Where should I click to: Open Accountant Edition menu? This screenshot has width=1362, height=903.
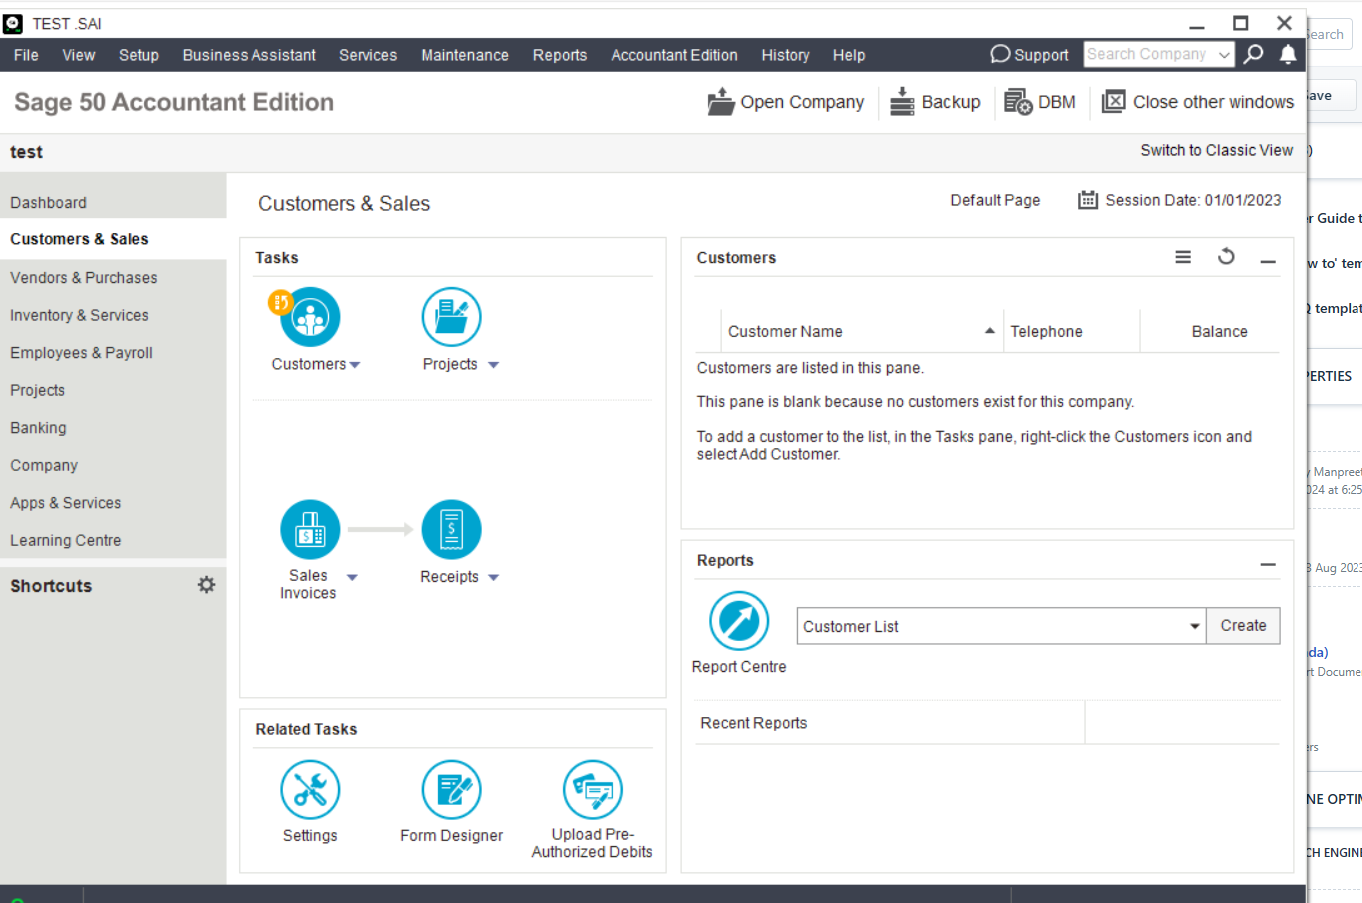[675, 55]
